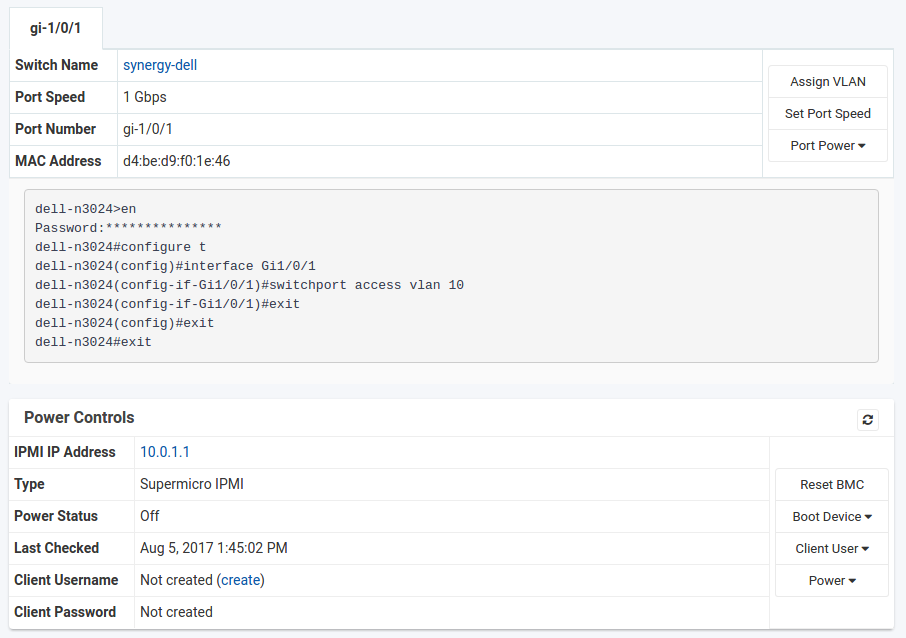This screenshot has height=638, width=906.
Task: Click the Supermicro IPMI type value
Action: (x=192, y=484)
